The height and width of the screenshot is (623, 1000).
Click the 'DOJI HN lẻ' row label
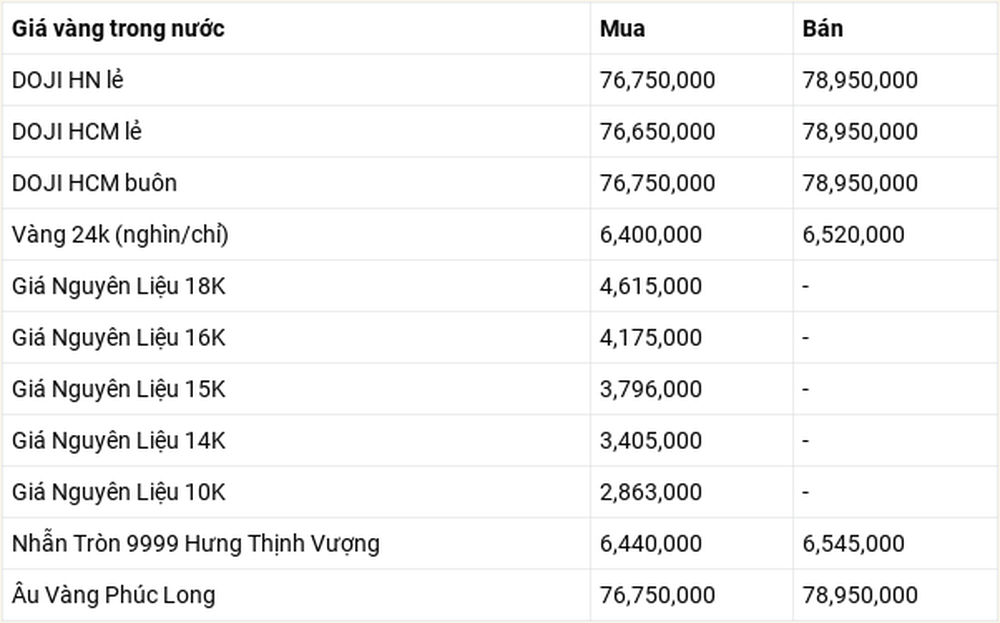(x=68, y=80)
